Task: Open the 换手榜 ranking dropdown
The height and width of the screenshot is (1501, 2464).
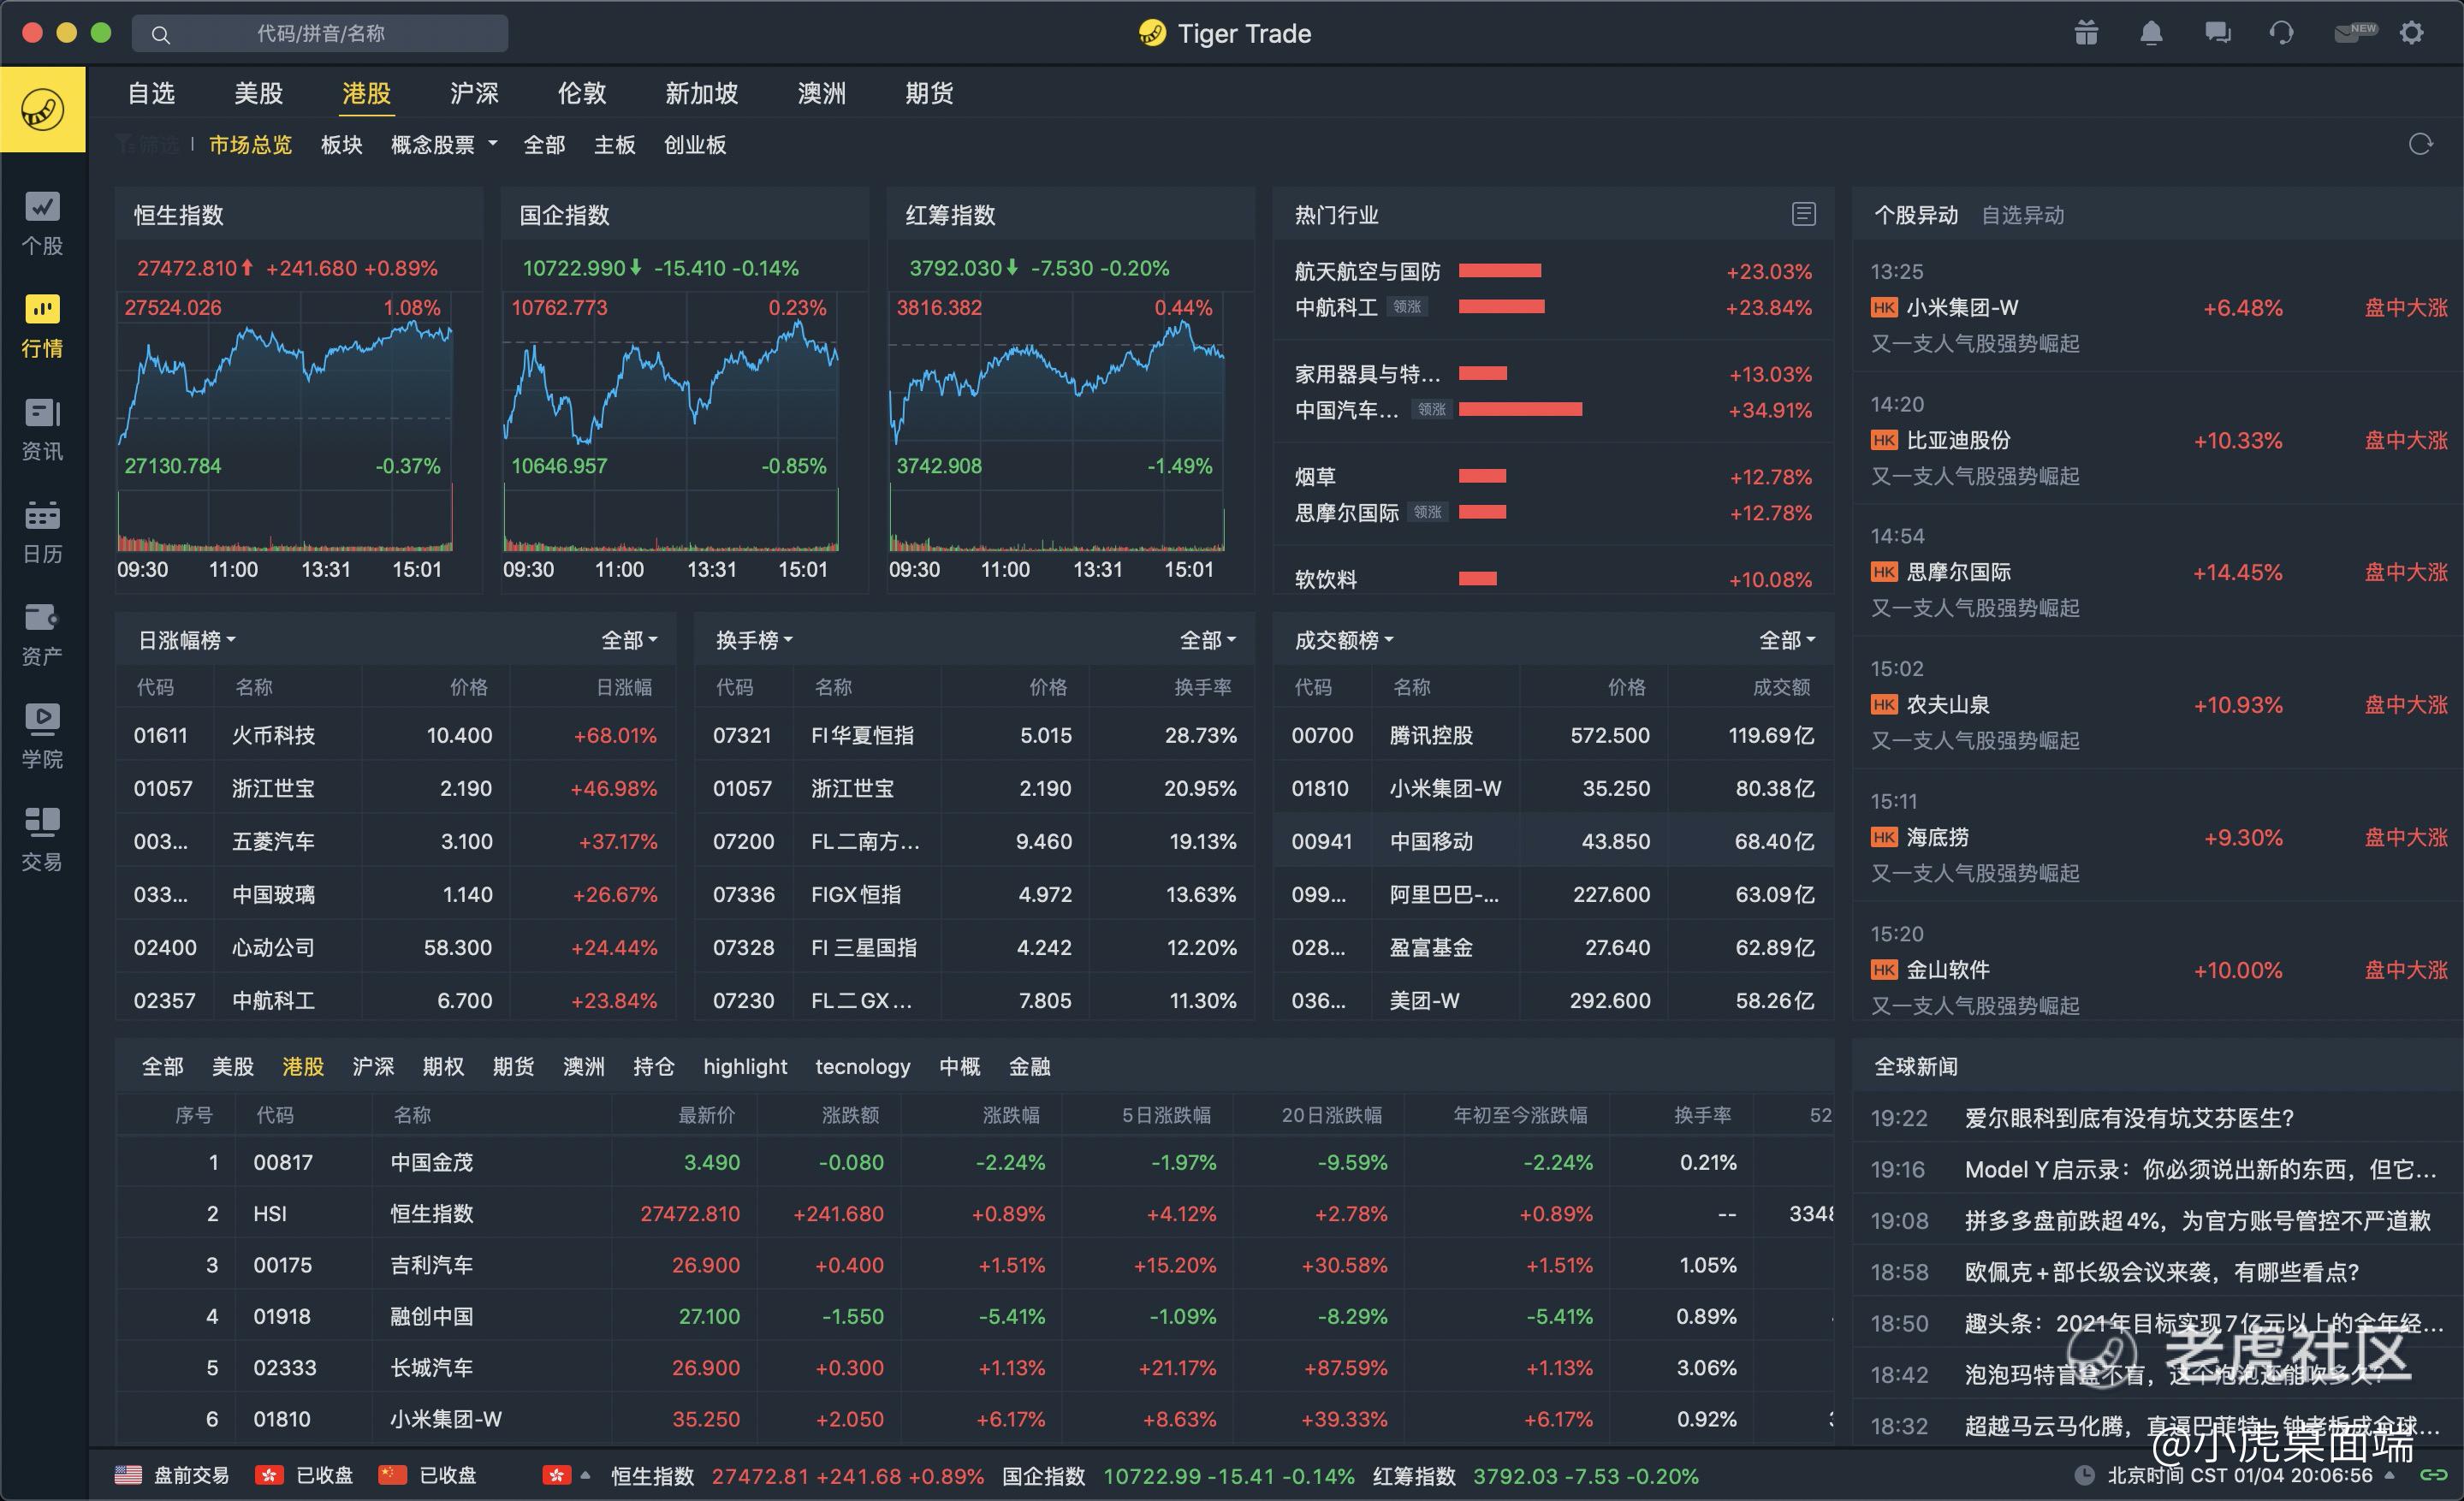Action: [x=754, y=640]
